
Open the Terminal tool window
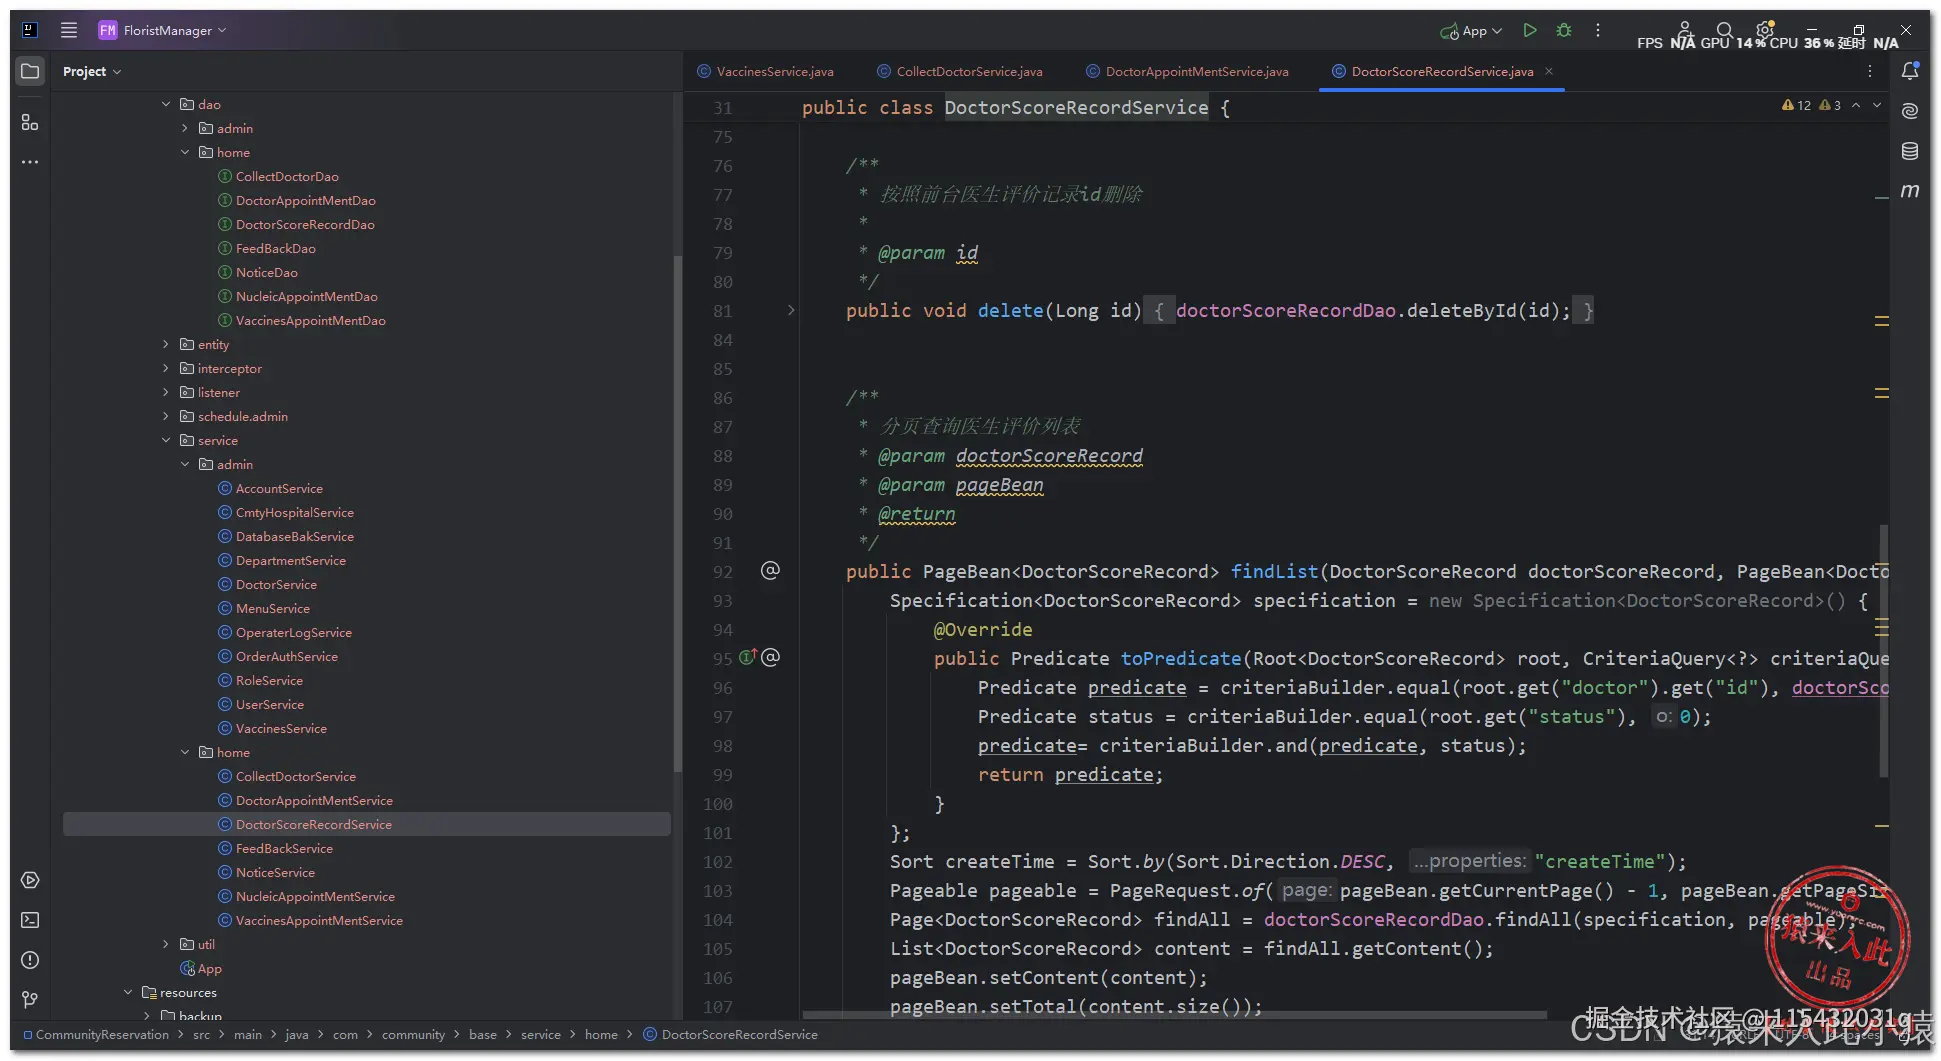[x=30, y=920]
